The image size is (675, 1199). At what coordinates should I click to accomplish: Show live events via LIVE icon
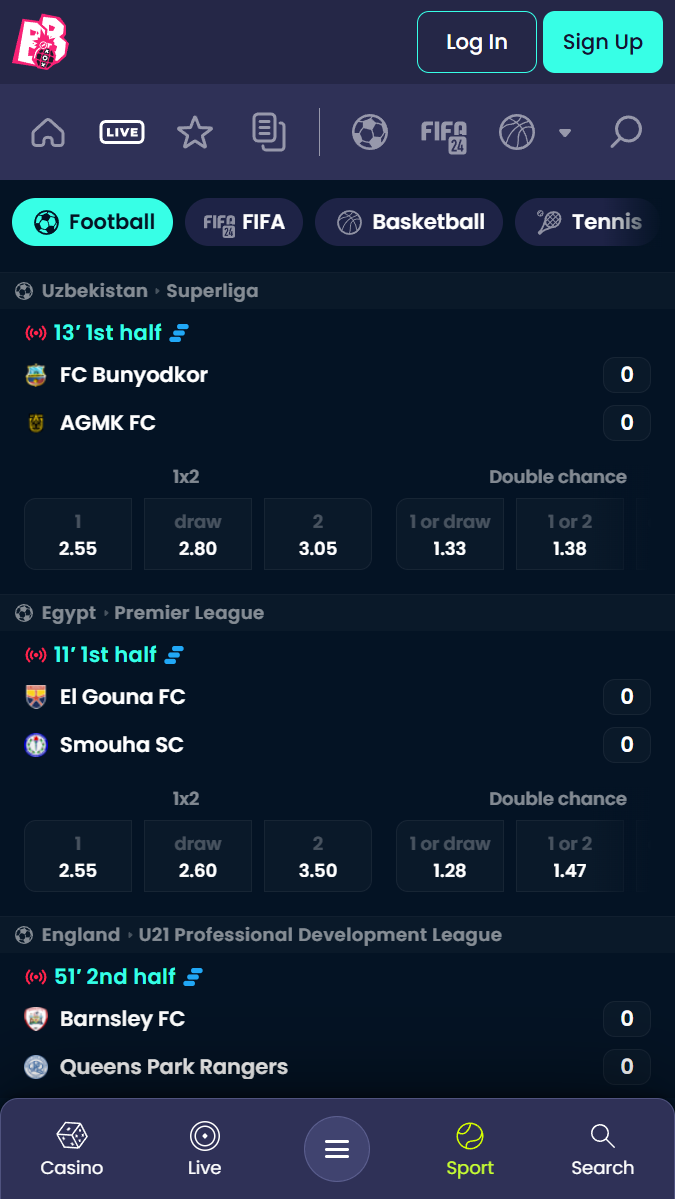pyautogui.click(x=122, y=132)
